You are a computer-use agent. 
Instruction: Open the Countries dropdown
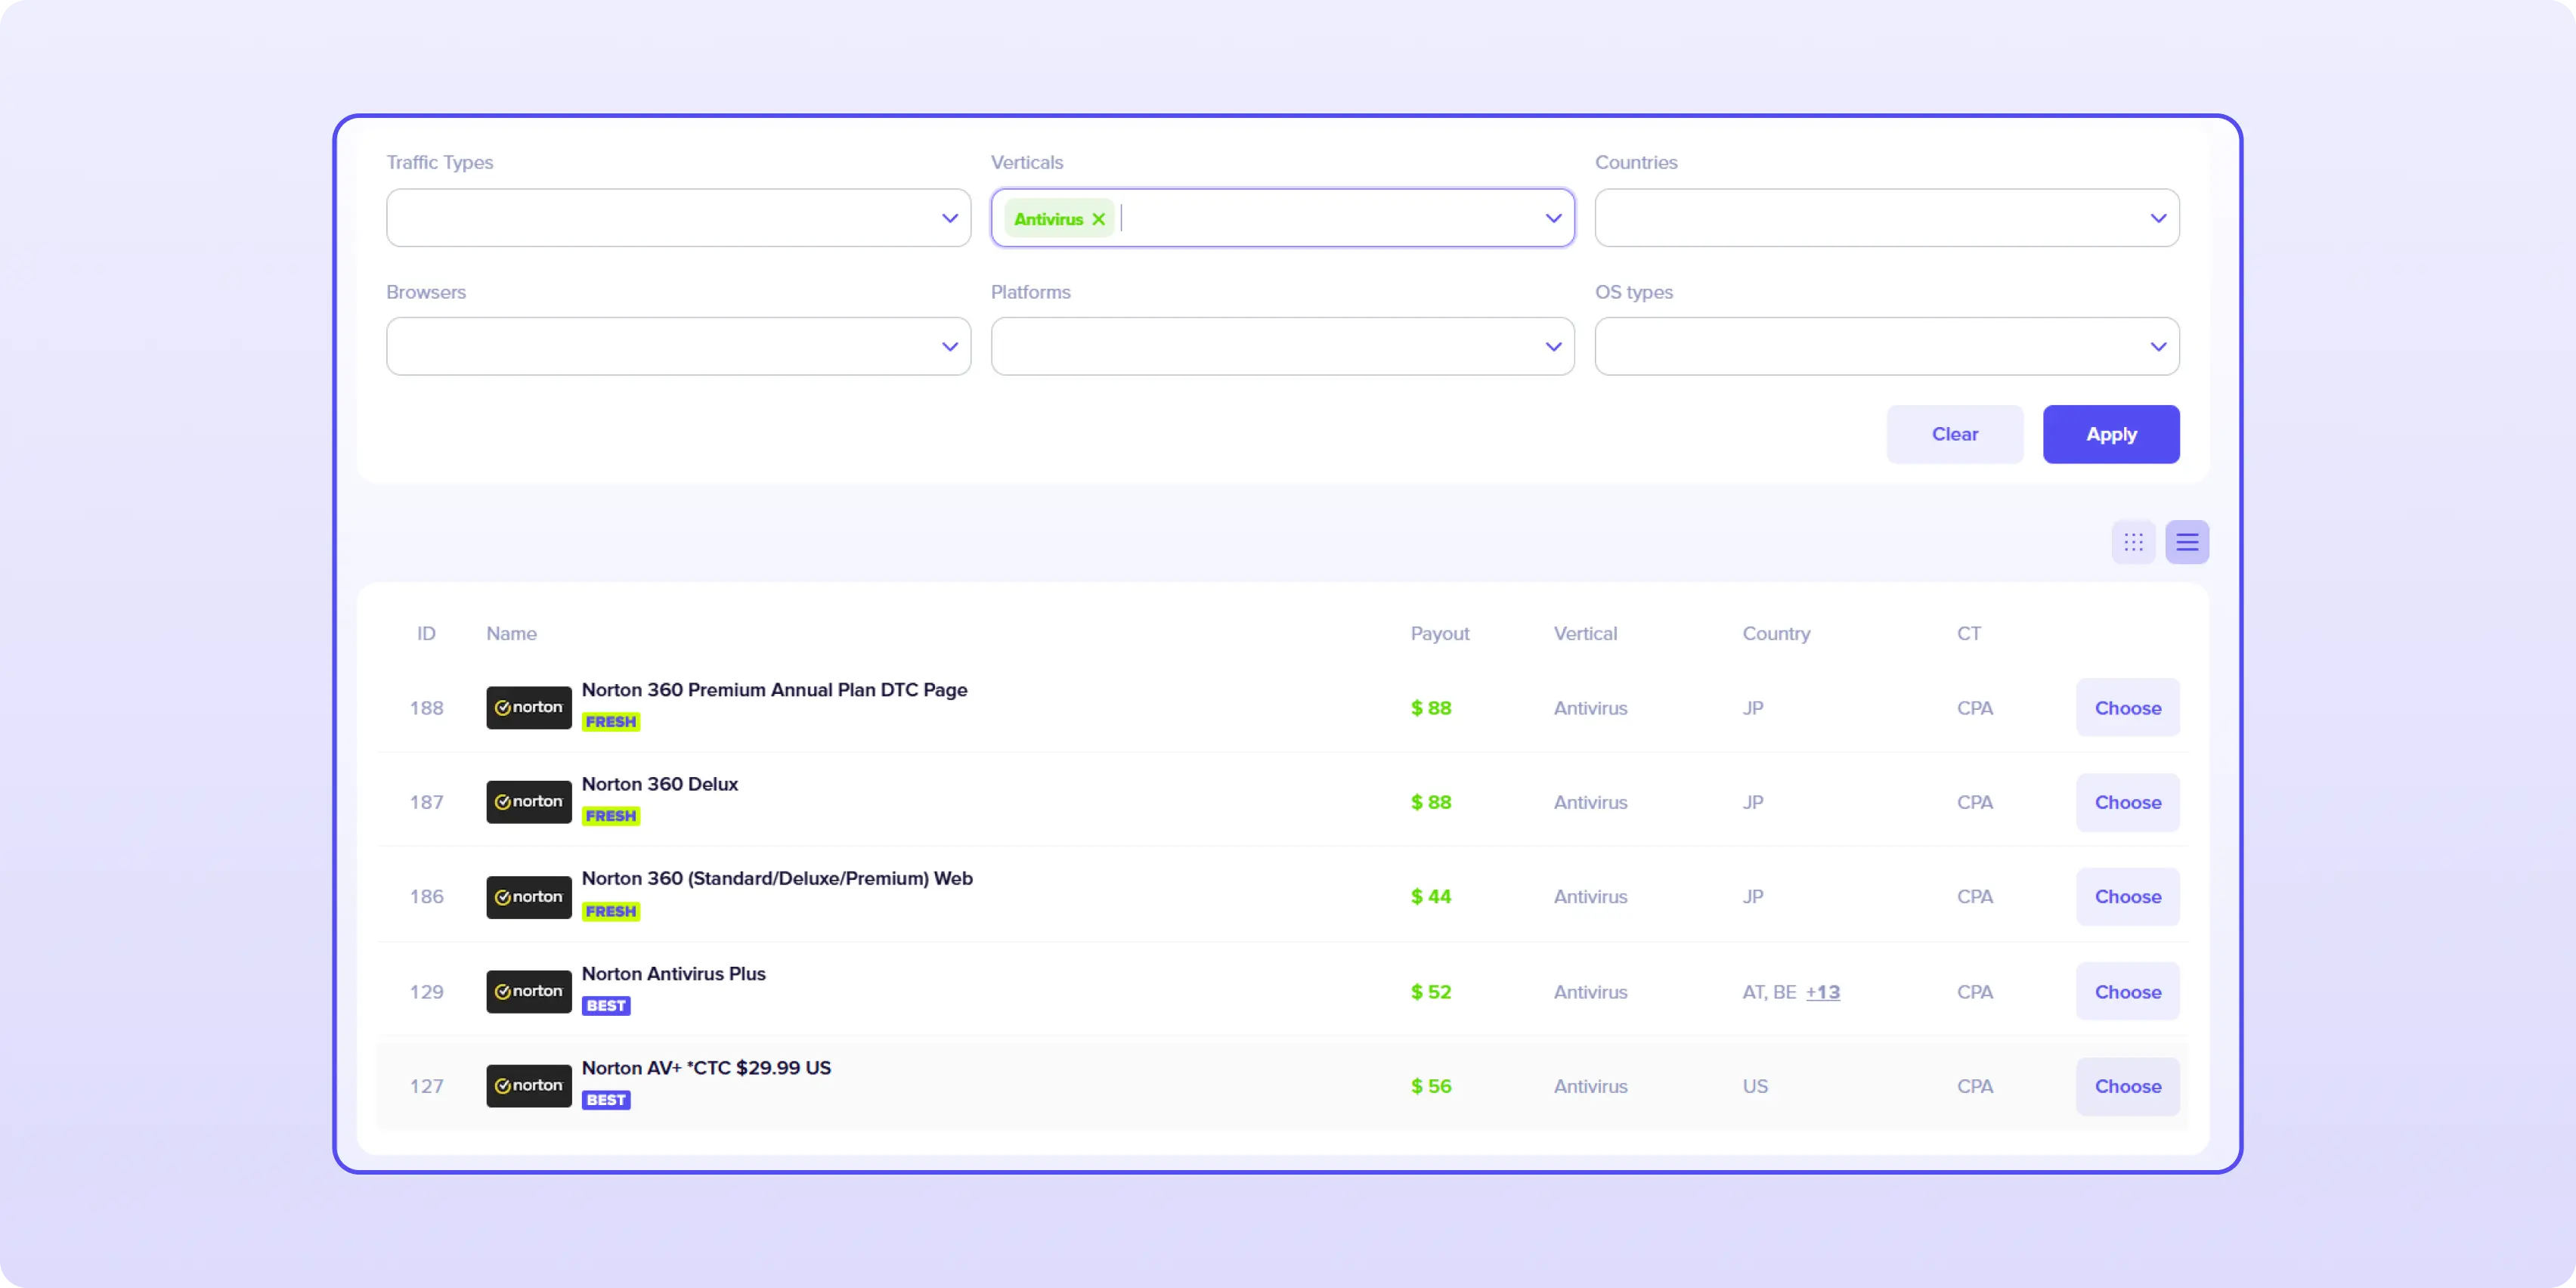[x=1887, y=218]
